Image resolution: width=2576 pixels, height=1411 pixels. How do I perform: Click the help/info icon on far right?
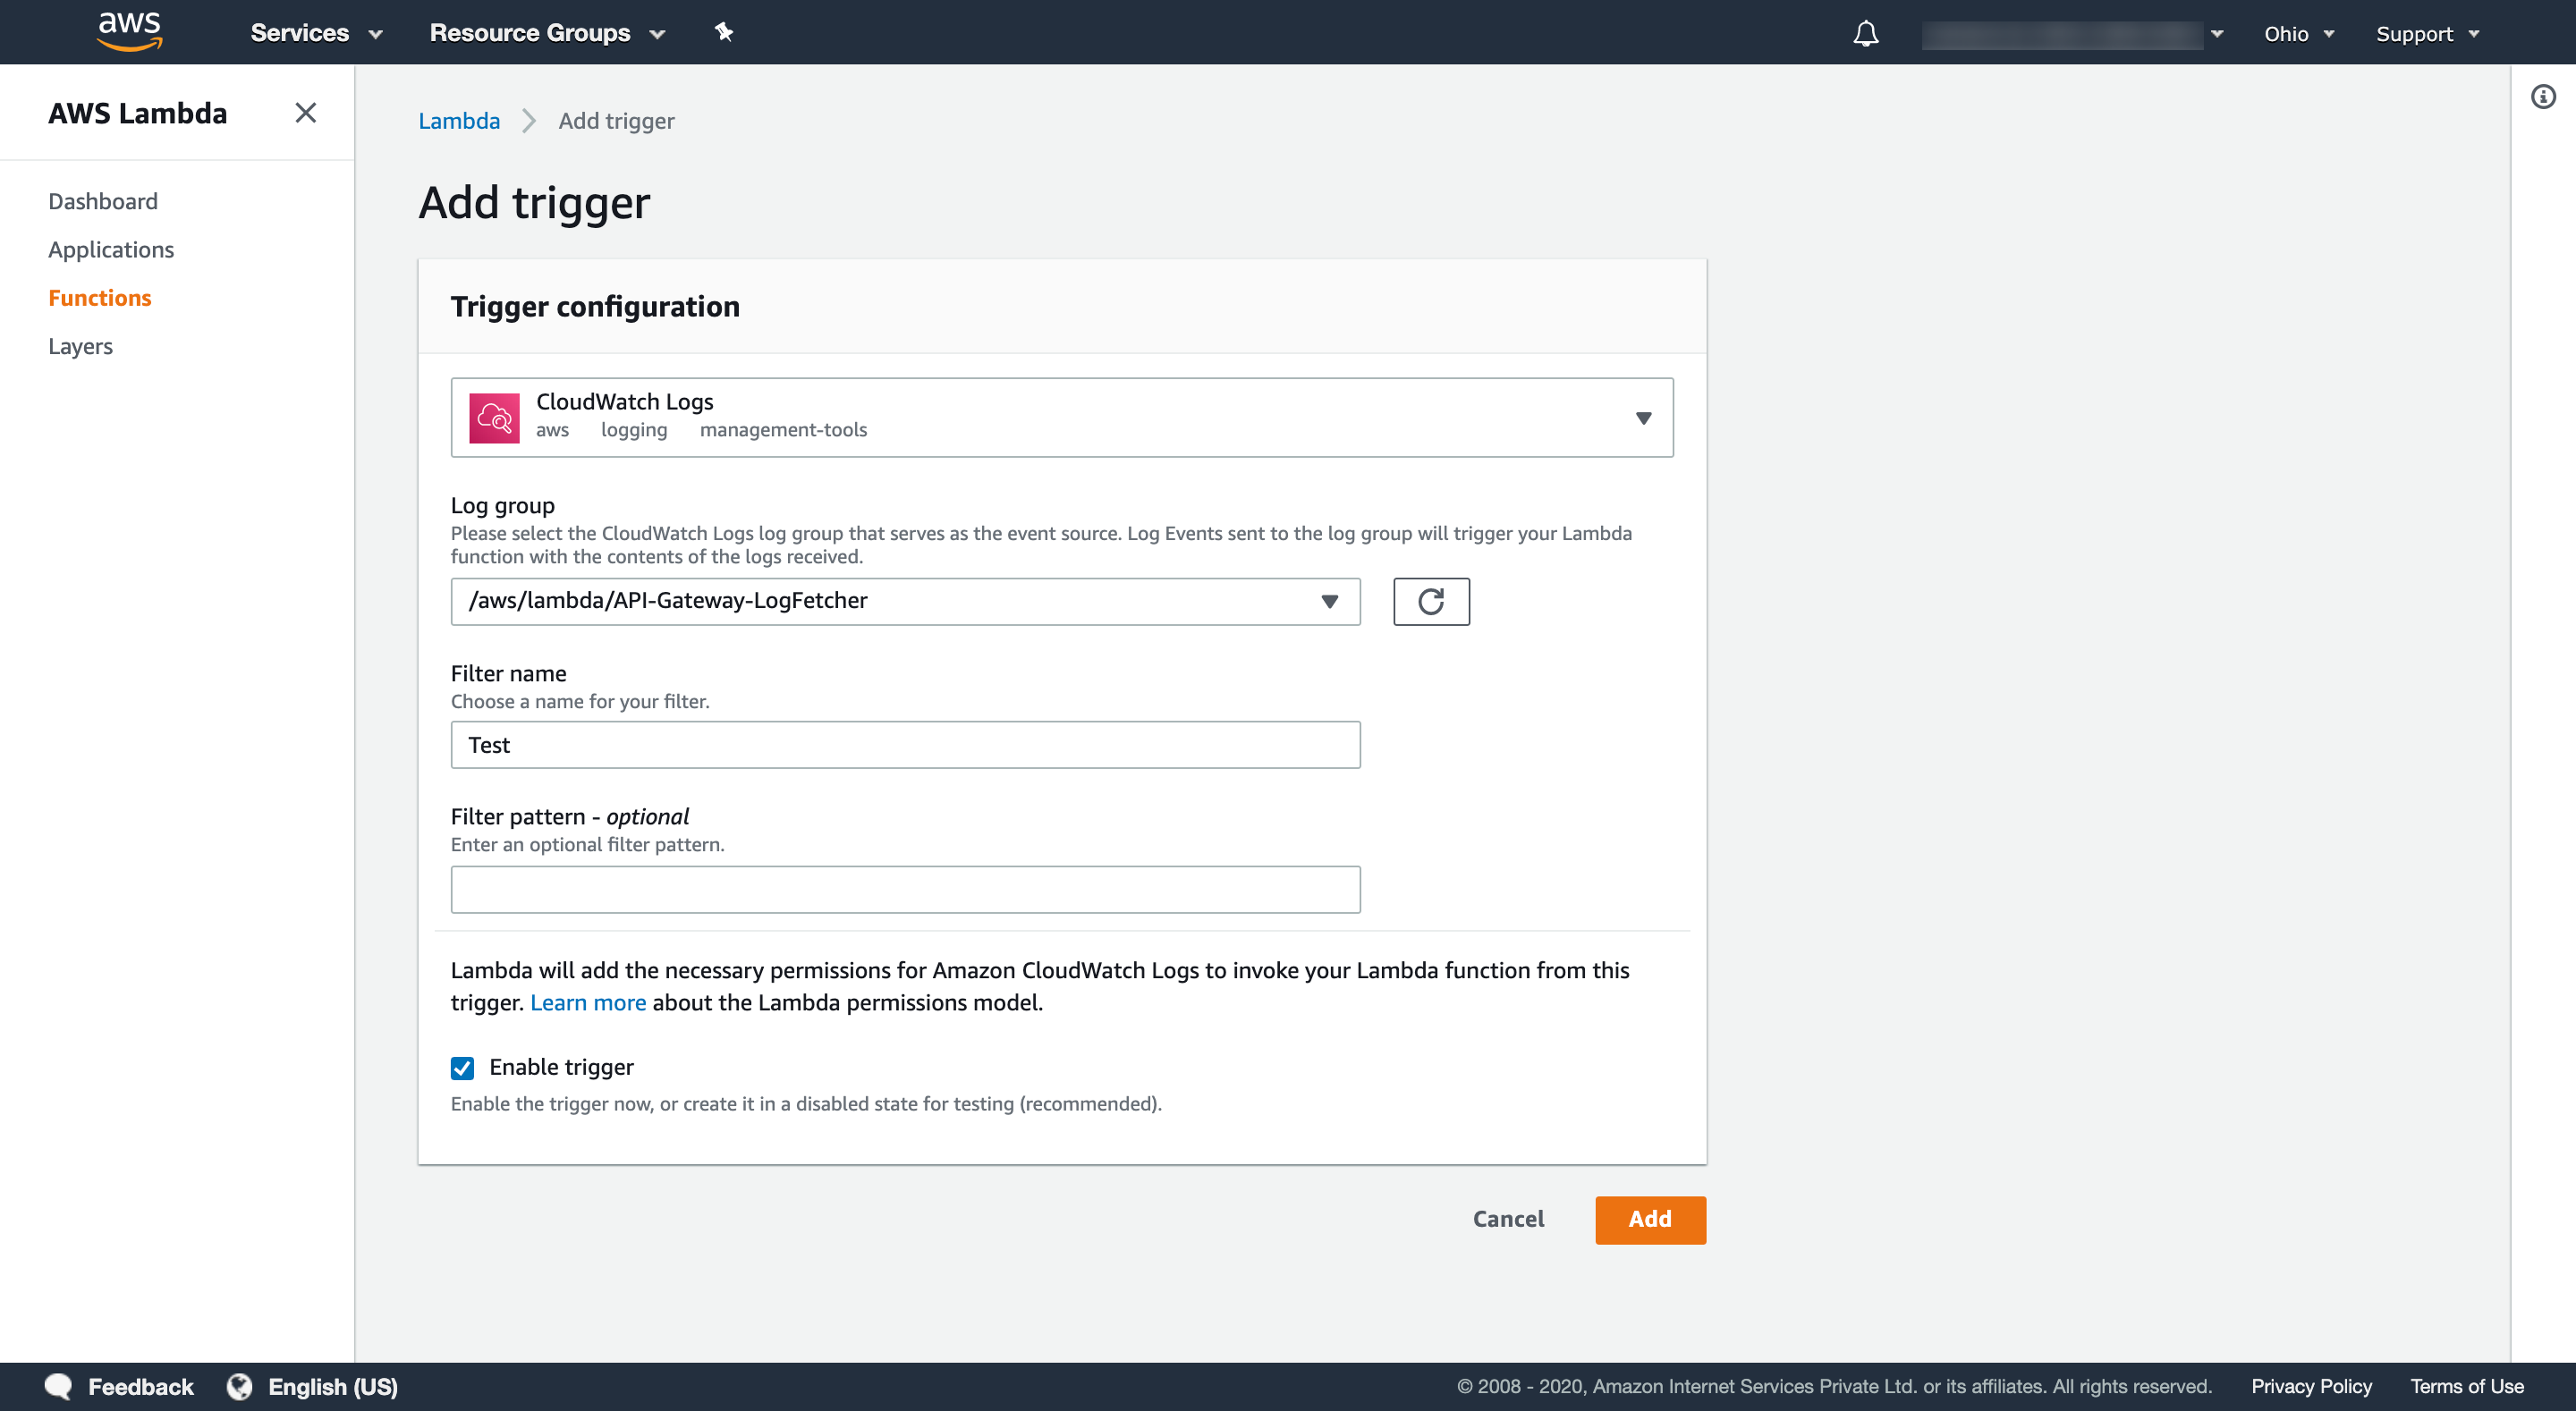pos(2543,97)
